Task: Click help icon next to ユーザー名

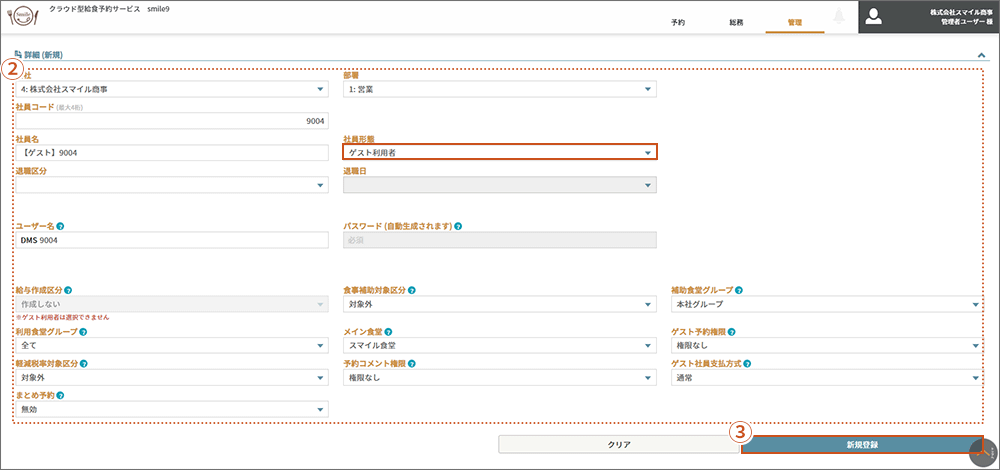Action: 59,226
